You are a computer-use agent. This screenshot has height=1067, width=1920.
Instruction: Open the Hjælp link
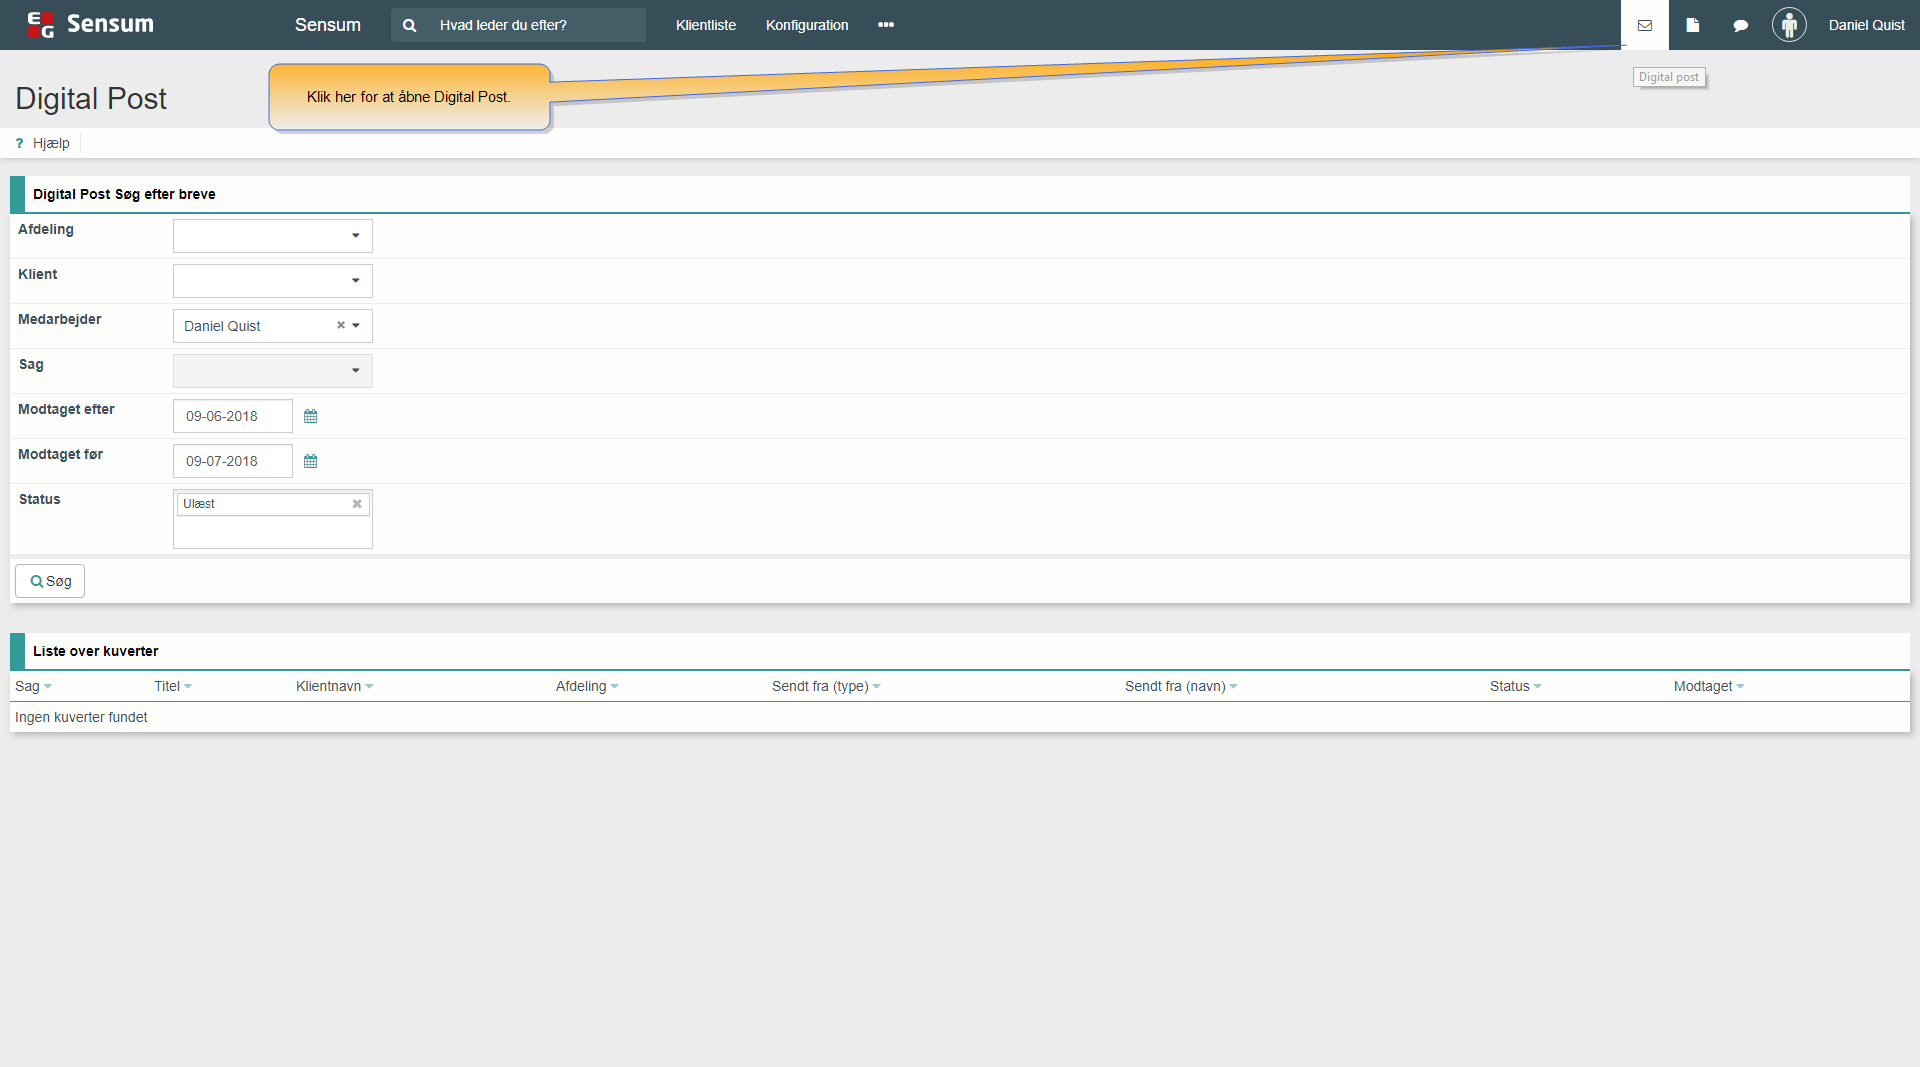point(50,143)
